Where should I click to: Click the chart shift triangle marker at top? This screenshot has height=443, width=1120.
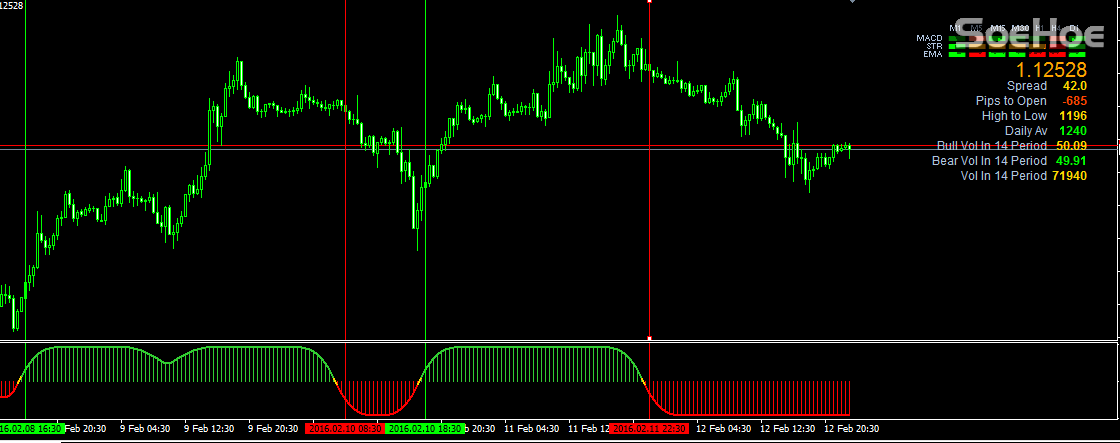(852, 2)
